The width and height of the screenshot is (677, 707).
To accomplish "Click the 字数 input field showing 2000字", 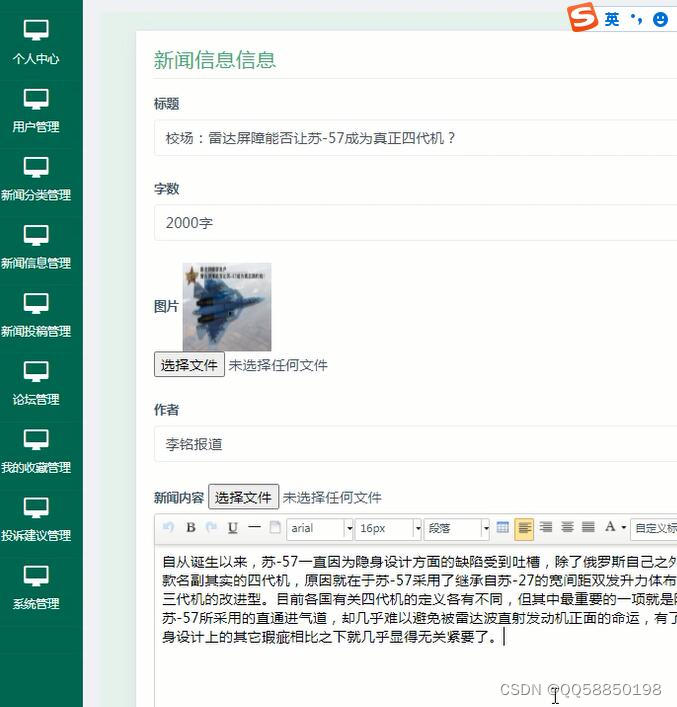I will [415, 223].
